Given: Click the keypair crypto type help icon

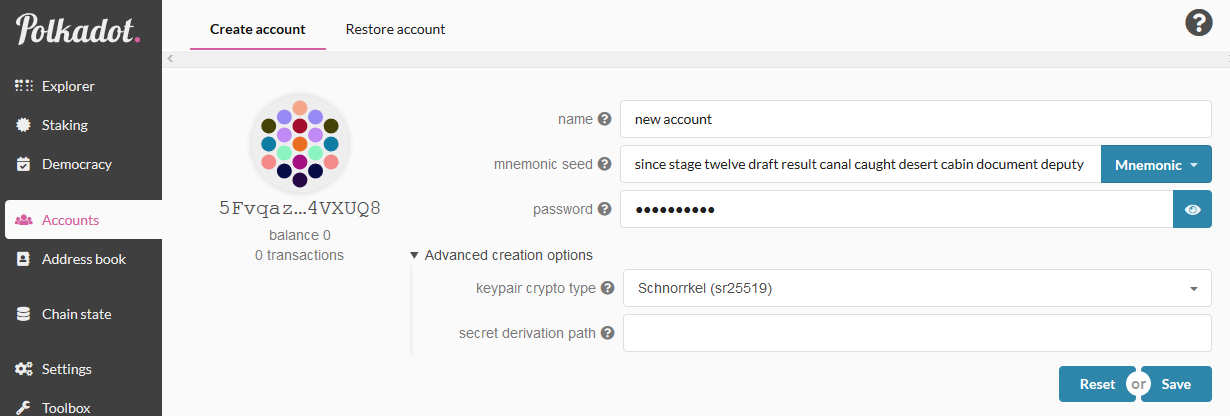Looking at the screenshot, I should point(607,288).
